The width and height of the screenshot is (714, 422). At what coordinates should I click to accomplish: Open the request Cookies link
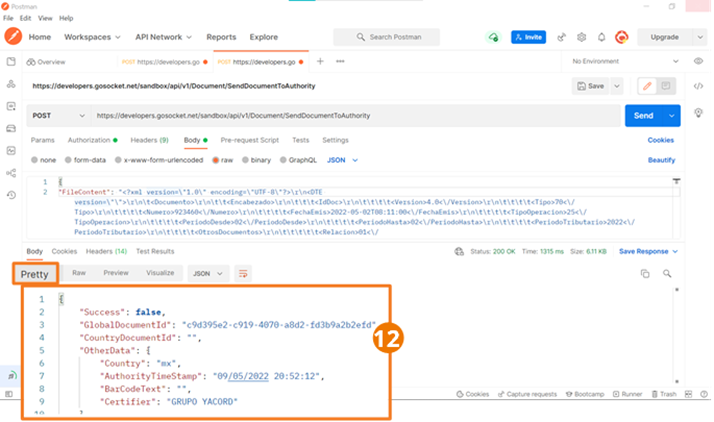pyautogui.click(x=661, y=140)
